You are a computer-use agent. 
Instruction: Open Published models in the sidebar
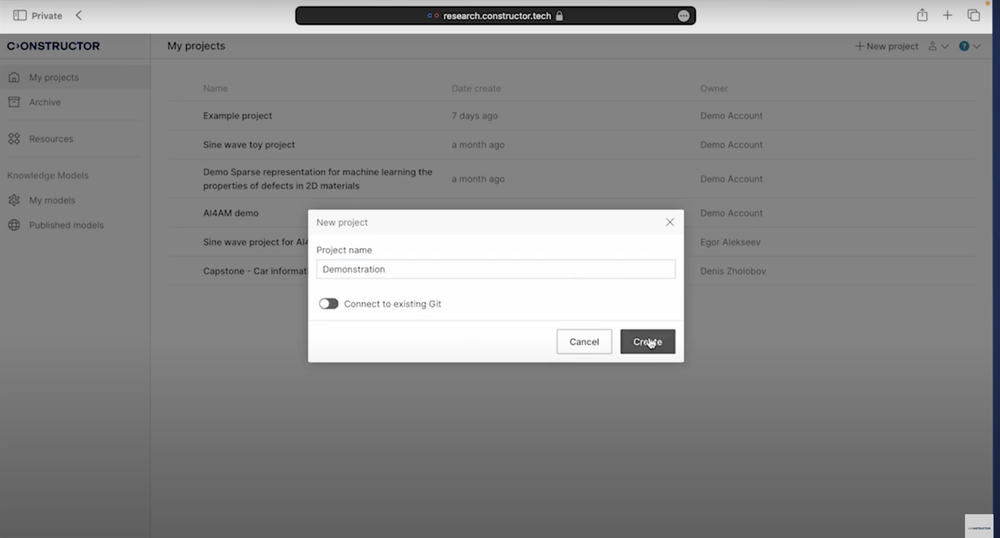tap(66, 225)
